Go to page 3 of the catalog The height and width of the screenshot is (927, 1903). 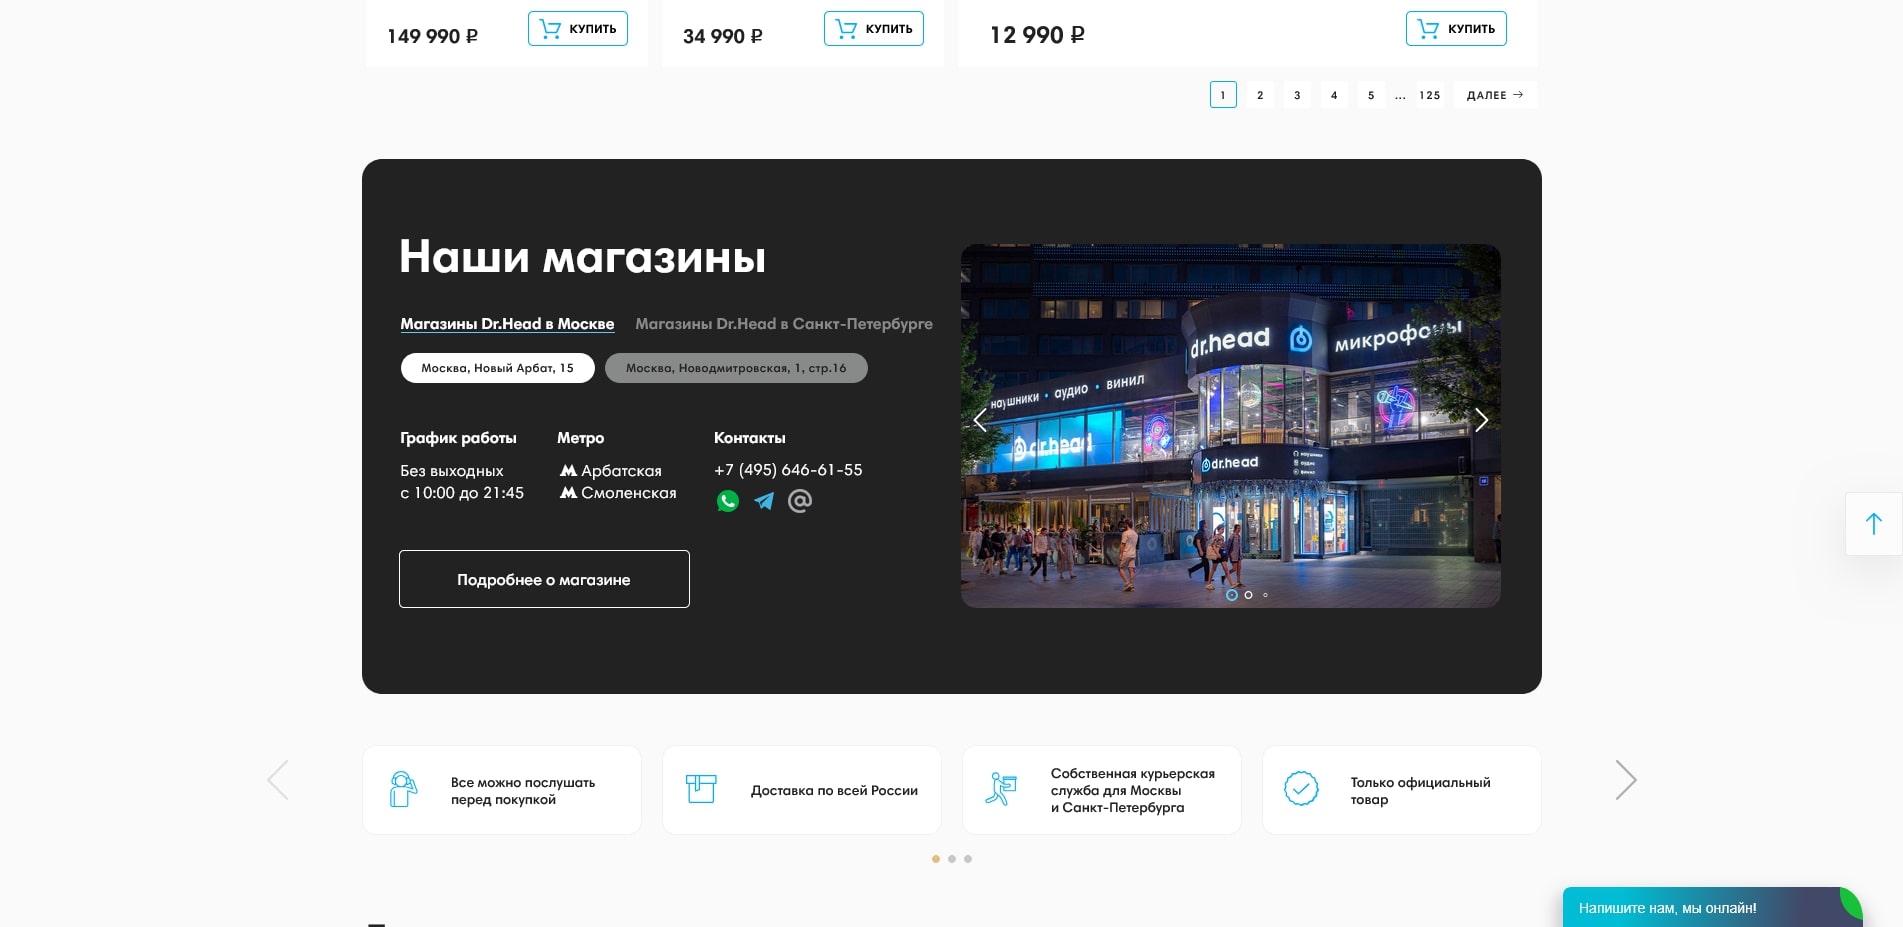coord(1297,95)
